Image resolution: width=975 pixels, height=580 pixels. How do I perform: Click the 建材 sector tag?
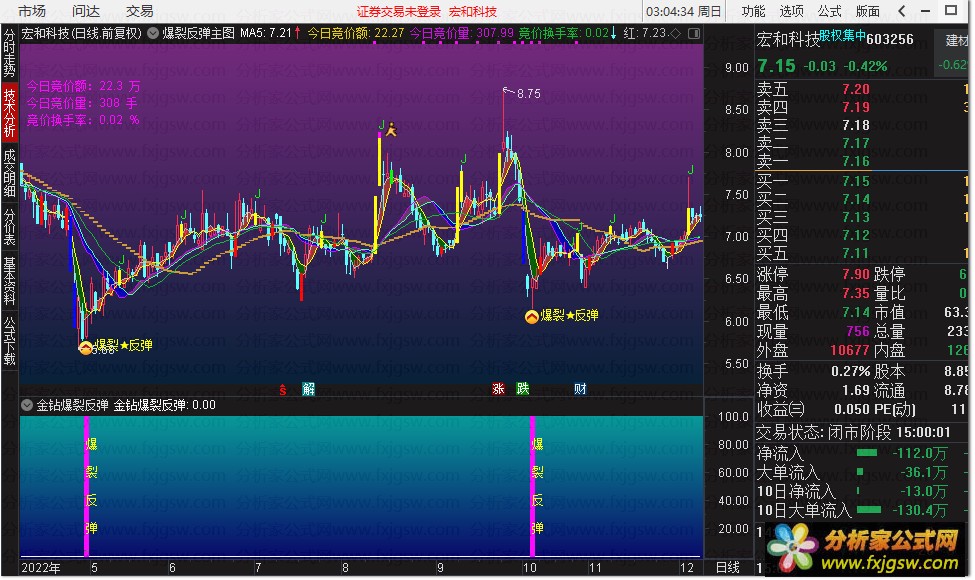(x=956, y=41)
